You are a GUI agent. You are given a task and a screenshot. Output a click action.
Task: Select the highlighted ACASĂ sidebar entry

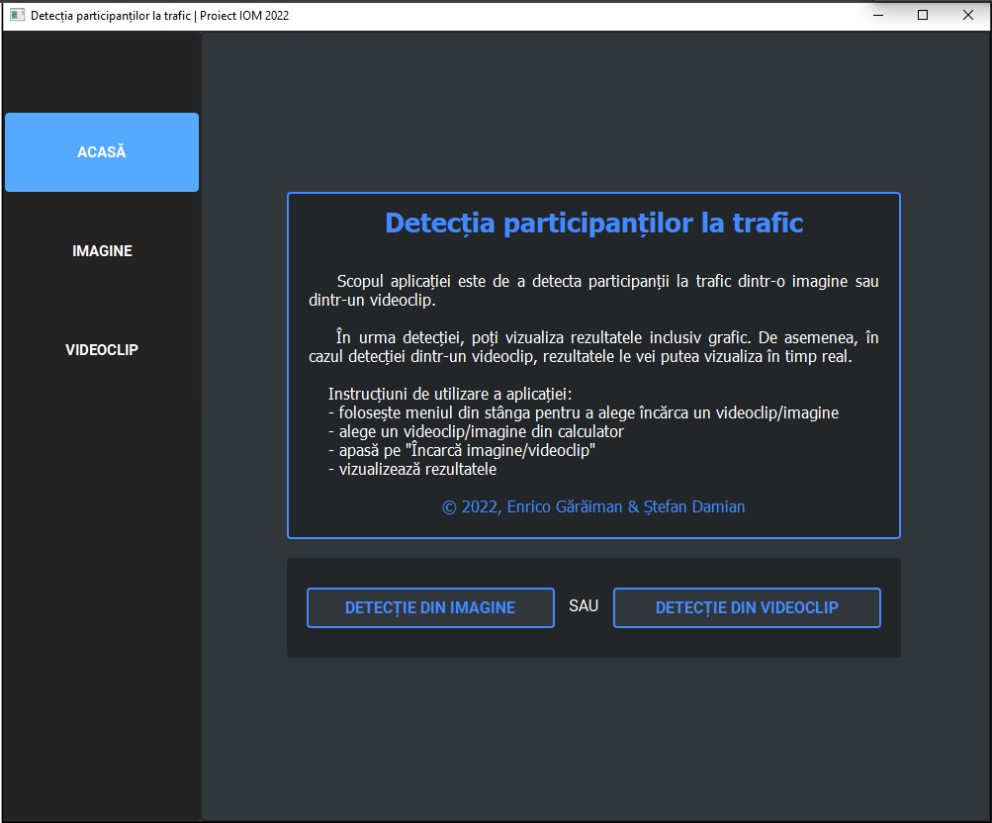[x=100, y=152]
